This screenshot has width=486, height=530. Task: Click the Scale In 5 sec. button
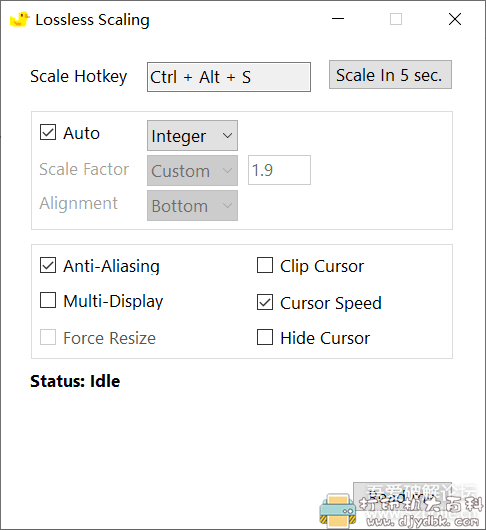tap(390, 75)
